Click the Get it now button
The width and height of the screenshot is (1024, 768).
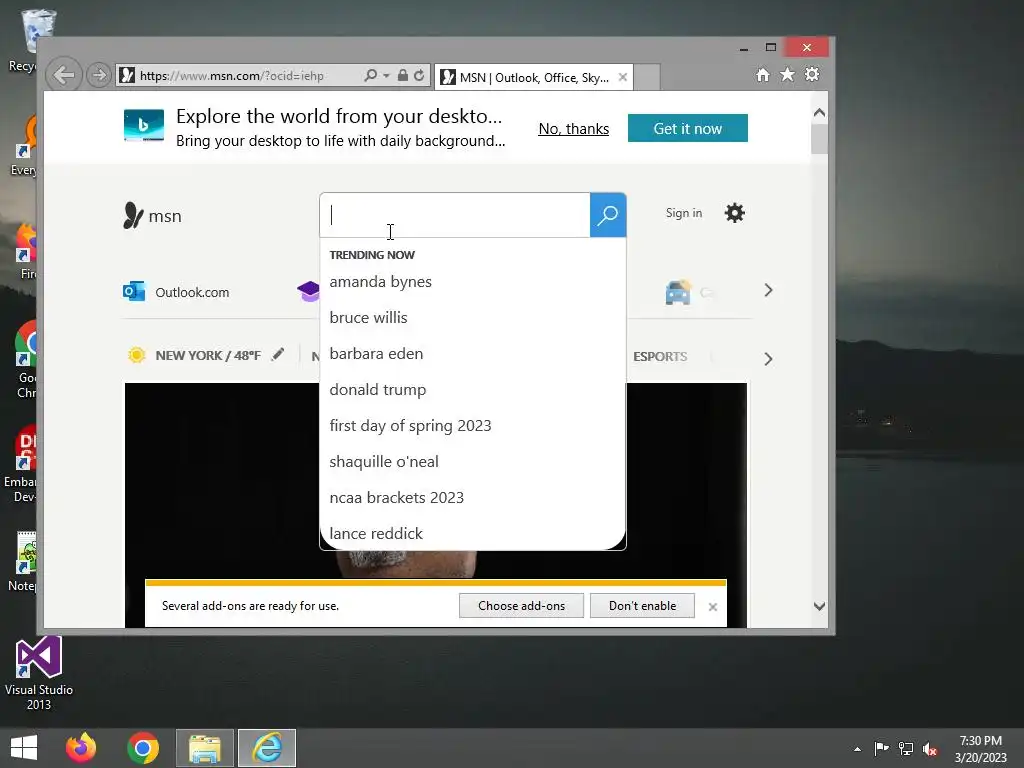click(x=688, y=128)
